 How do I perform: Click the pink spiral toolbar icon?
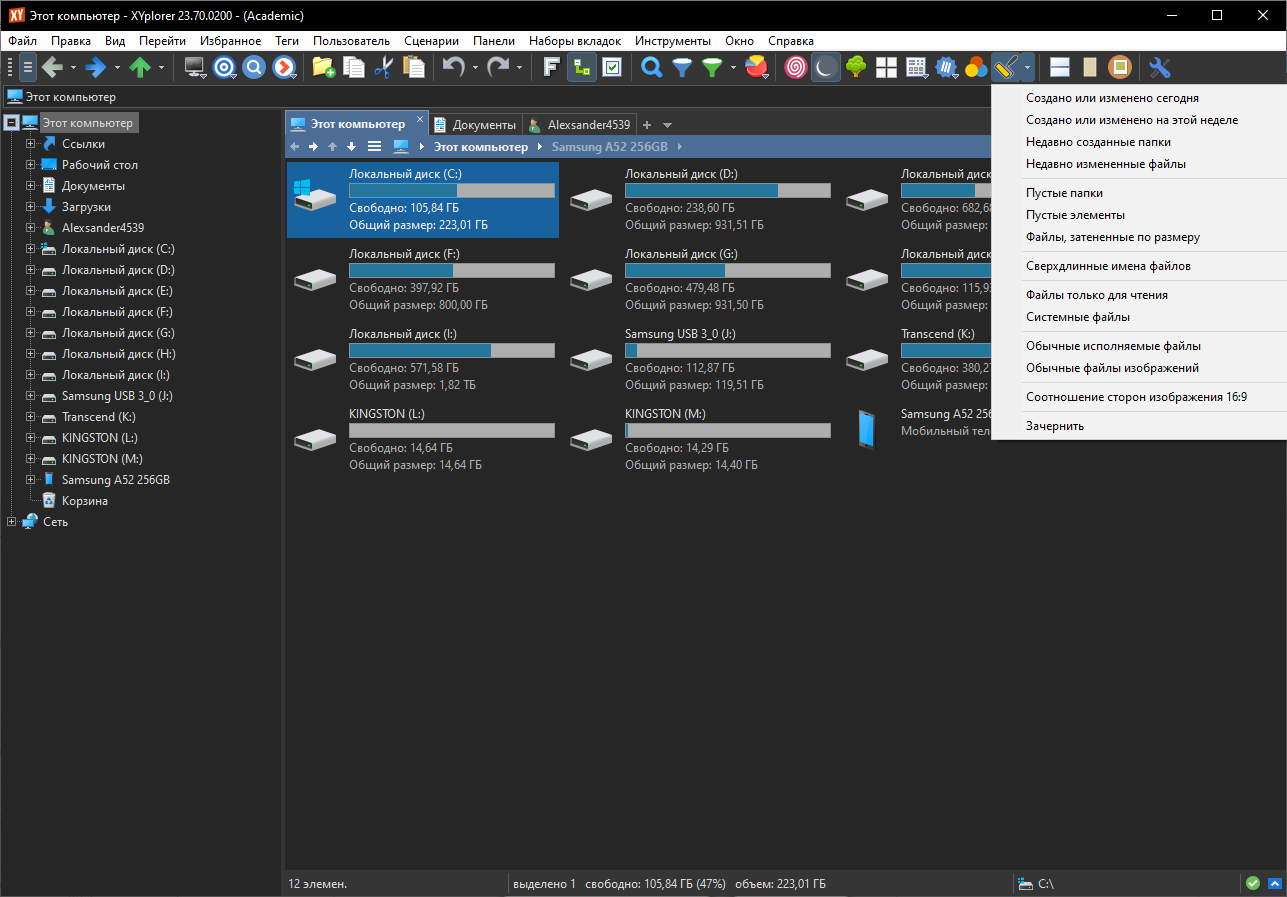coord(796,68)
